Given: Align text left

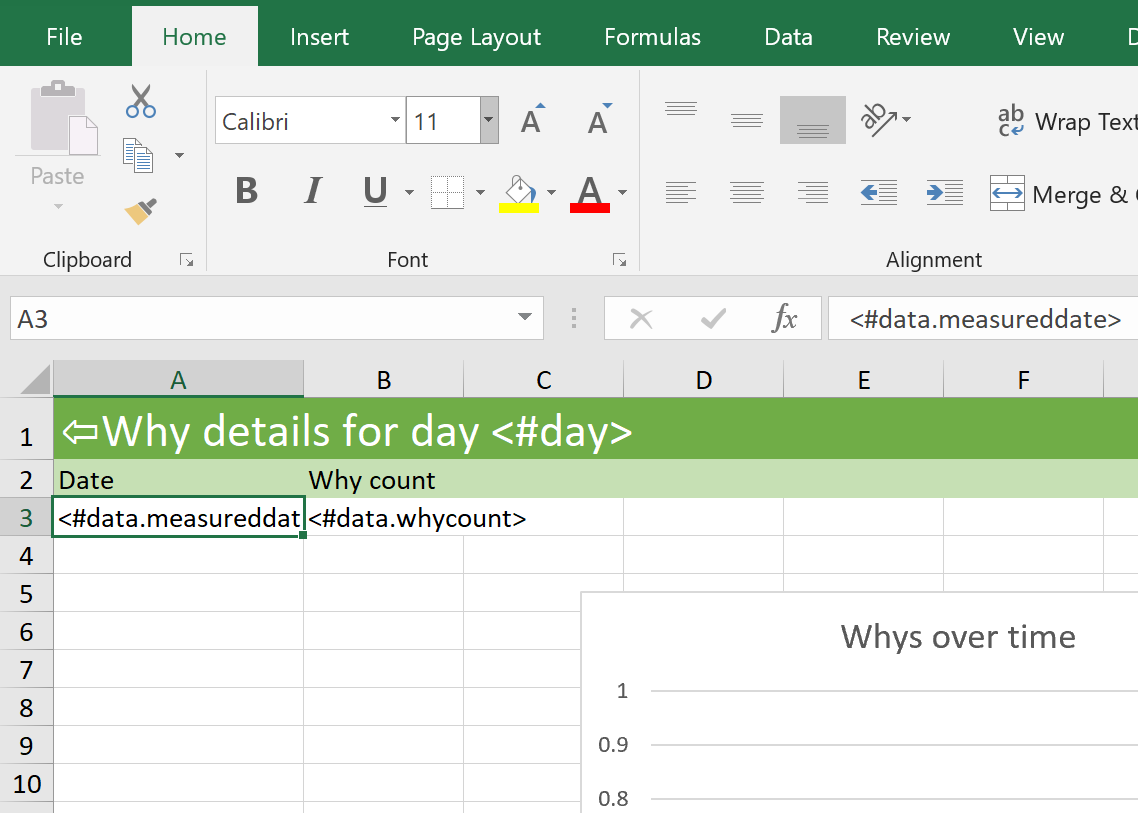Looking at the screenshot, I should pyautogui.click(x=681, y=192).
